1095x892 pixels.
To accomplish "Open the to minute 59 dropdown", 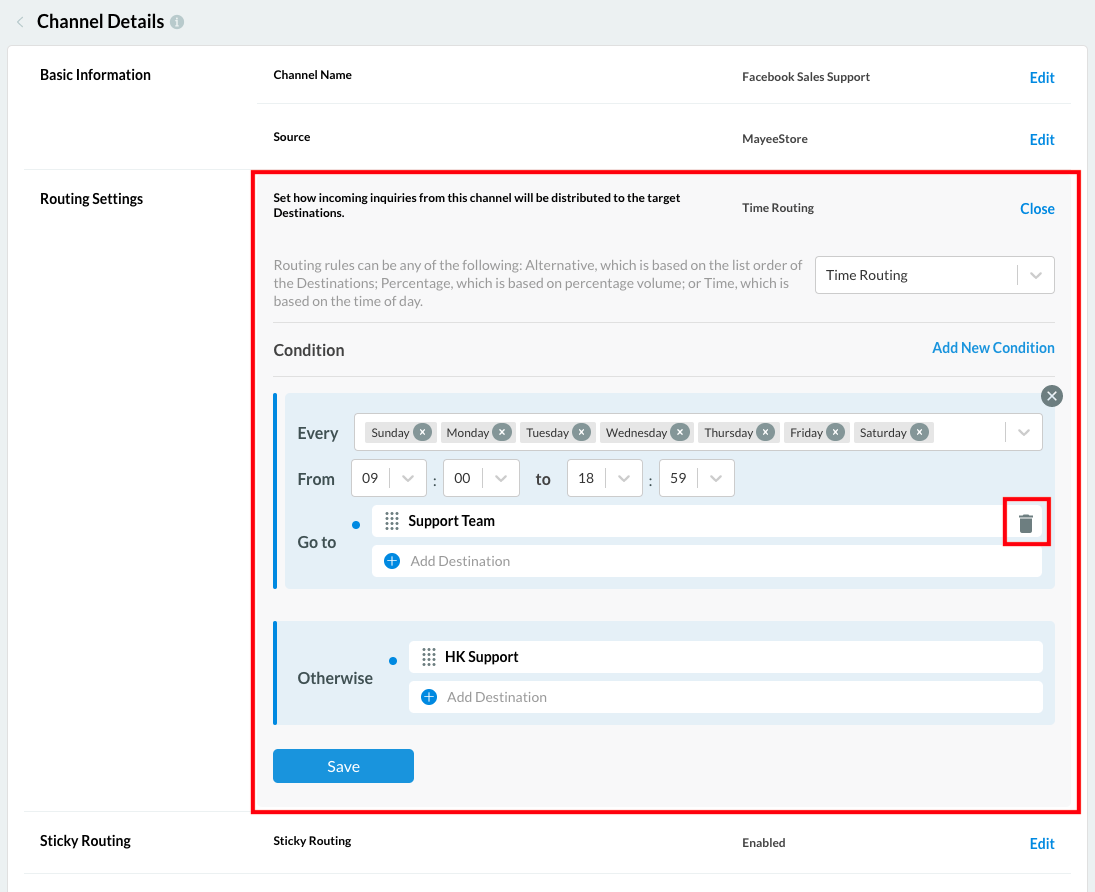I will tap(697, 478).
